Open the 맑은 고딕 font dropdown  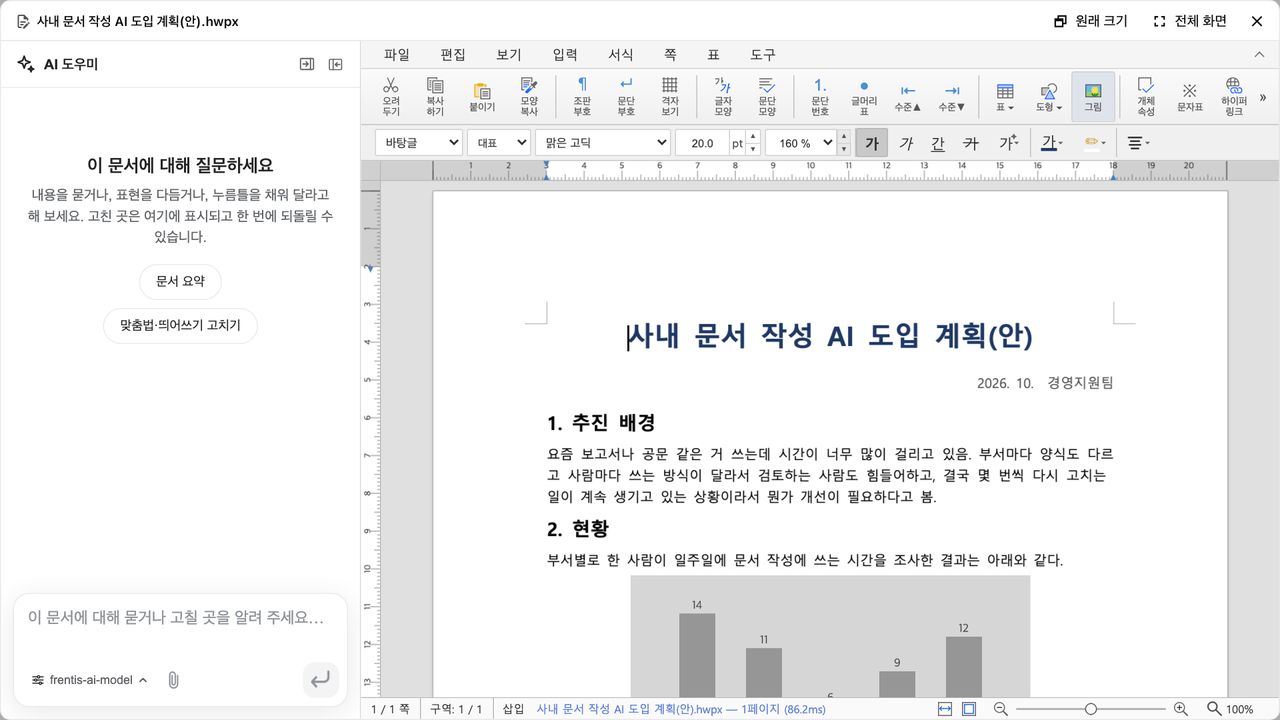pos(602,143)
